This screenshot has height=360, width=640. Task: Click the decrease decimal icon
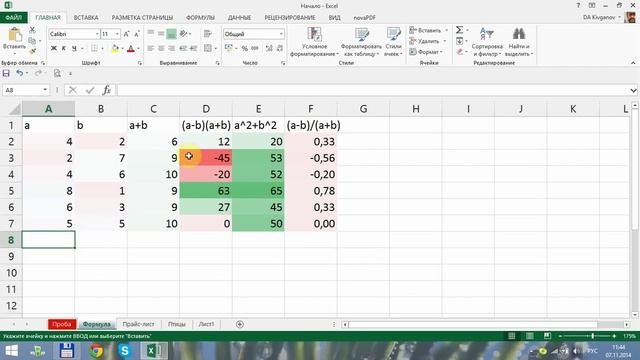pos(280,49)
